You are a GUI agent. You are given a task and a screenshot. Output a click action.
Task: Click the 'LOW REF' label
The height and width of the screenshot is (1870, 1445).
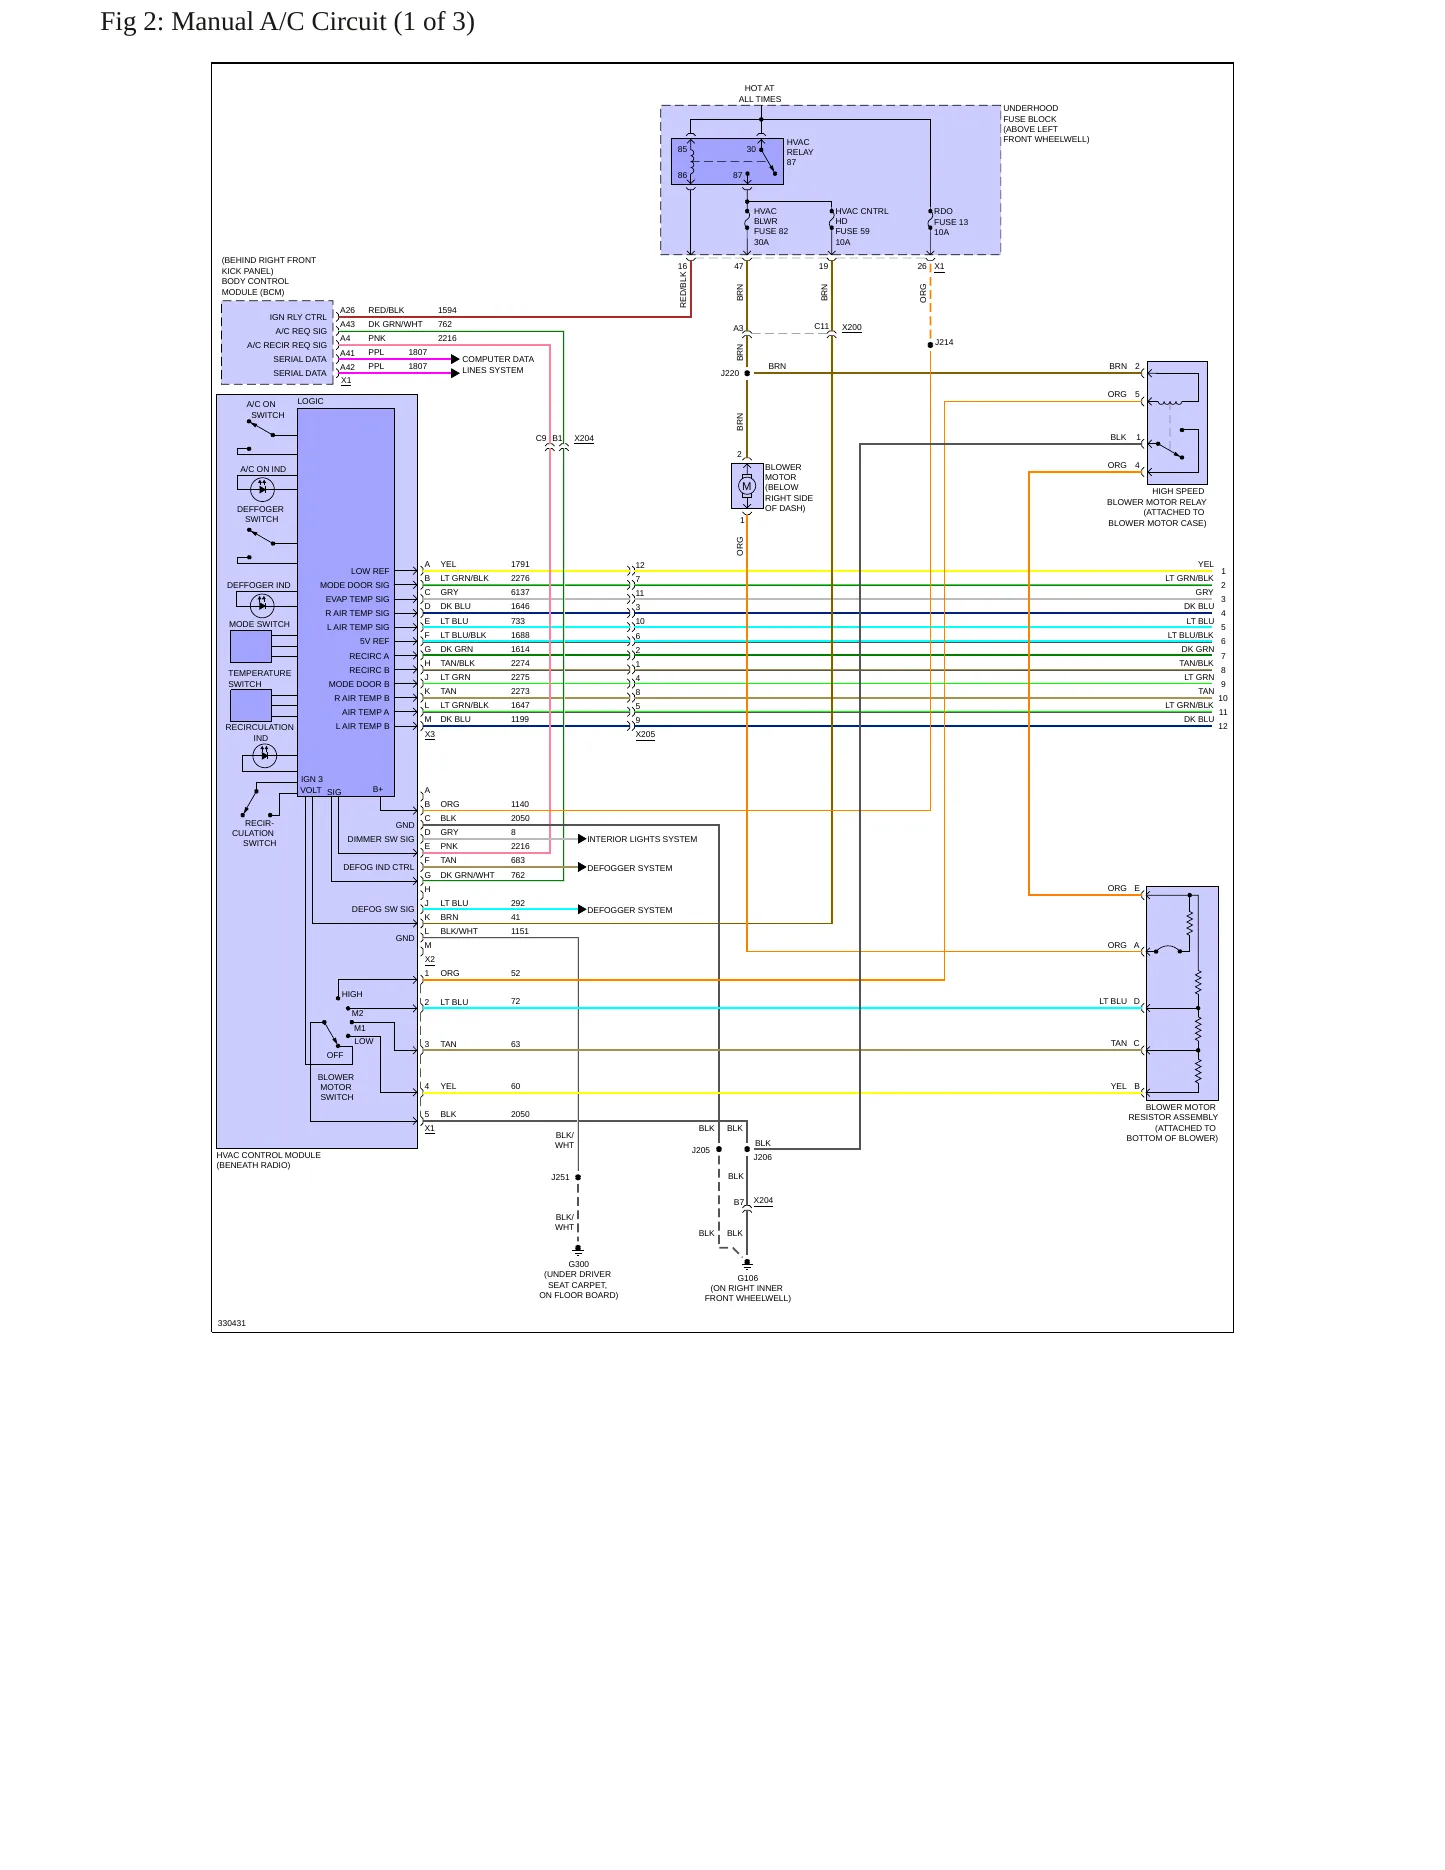pos(370,571)
